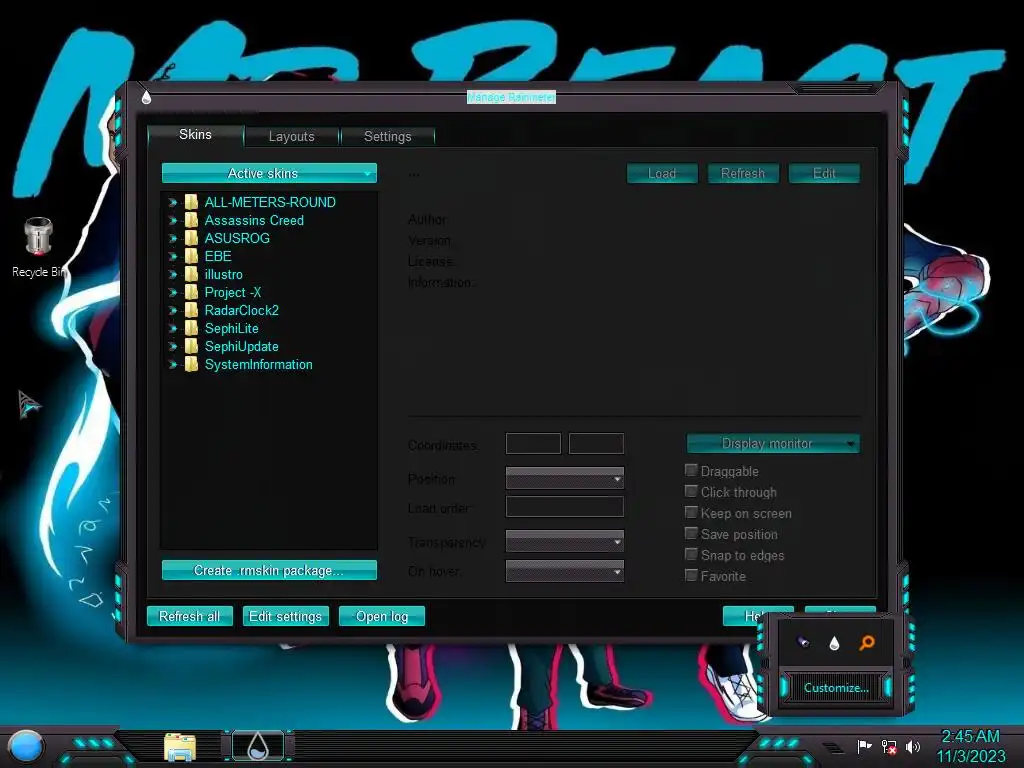Viewport: 1024px width, 768px height.
Task: Open the Display monitor dropdown
Action: (773, 443)
